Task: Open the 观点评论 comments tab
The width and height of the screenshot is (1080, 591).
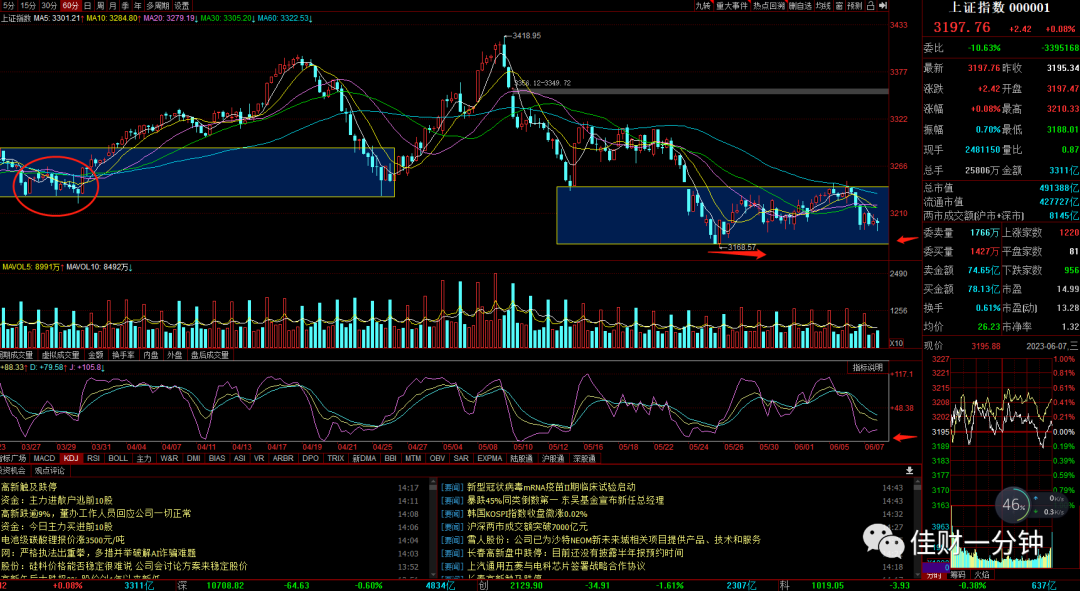Action: coord(50,470)
